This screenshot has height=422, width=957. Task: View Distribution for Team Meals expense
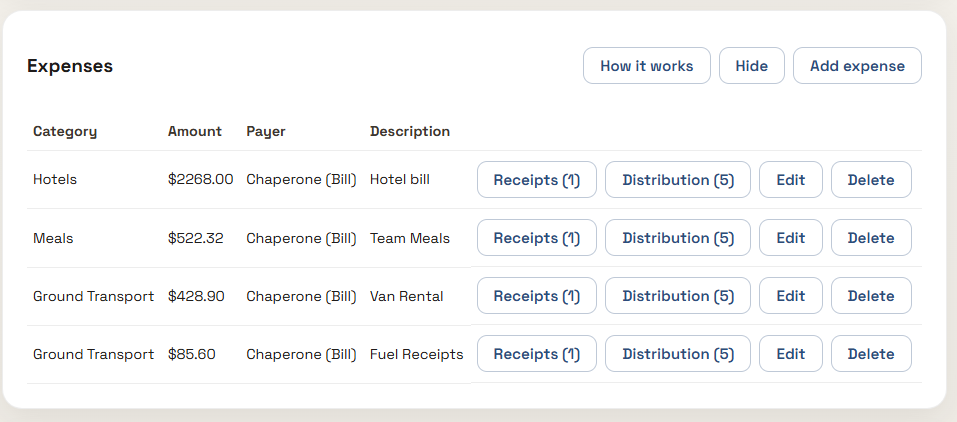point(678,238)
